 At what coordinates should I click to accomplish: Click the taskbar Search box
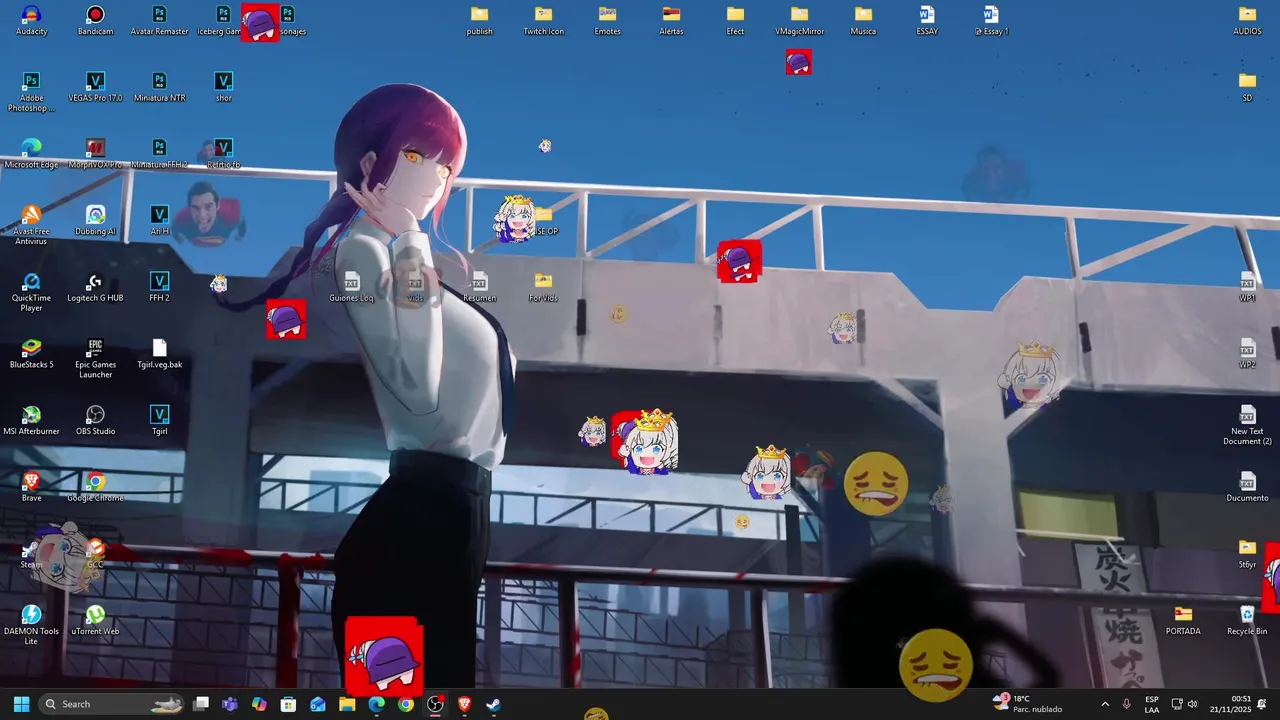[113, 704]
